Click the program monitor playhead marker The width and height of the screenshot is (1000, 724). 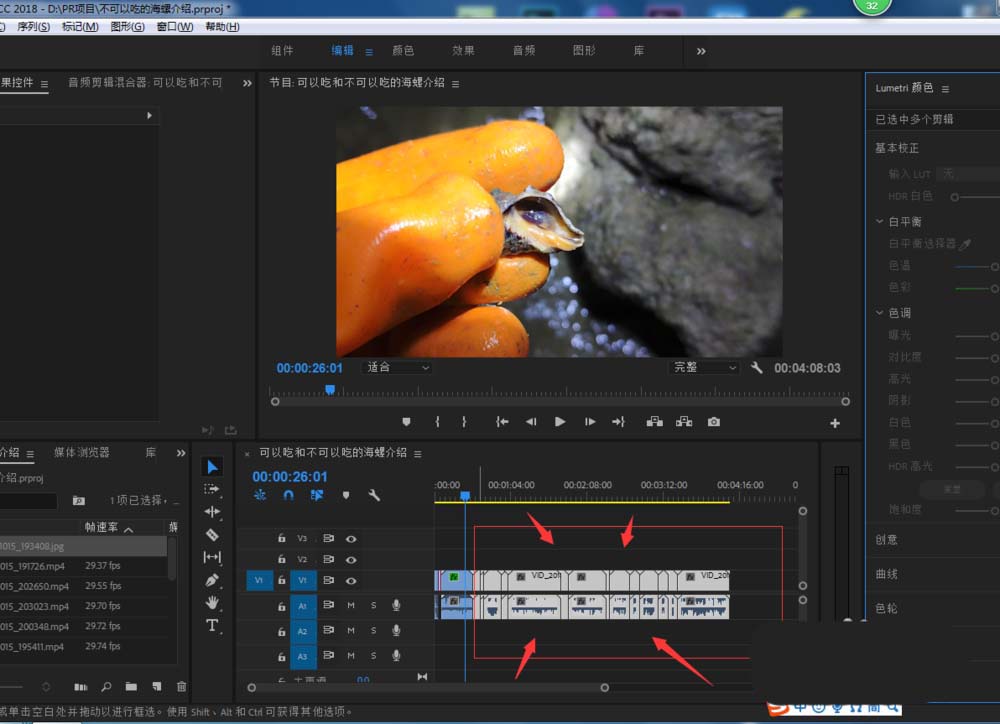pos(330,390)
